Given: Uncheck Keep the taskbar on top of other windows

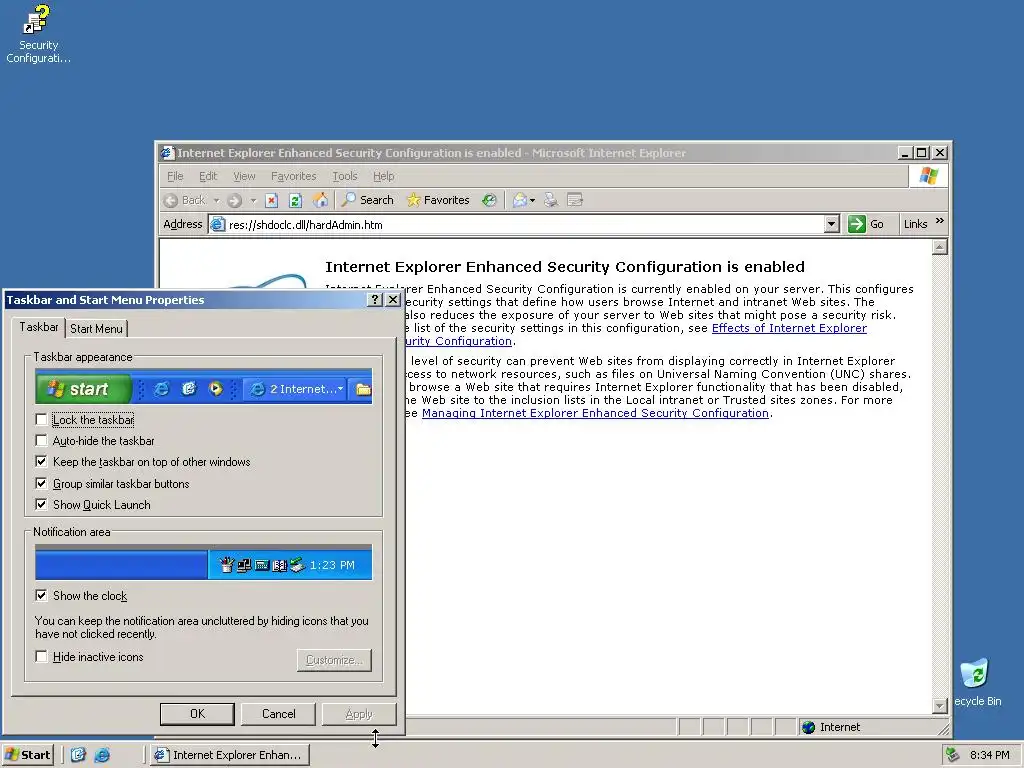Looking at the screenshot, I should coord(41,462).
